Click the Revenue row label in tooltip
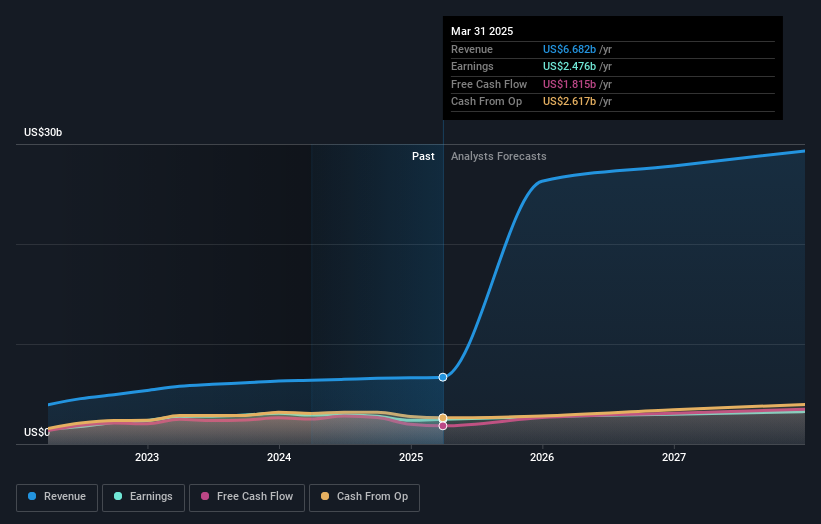The image size is (821, 524). click(x=472, y=49)
